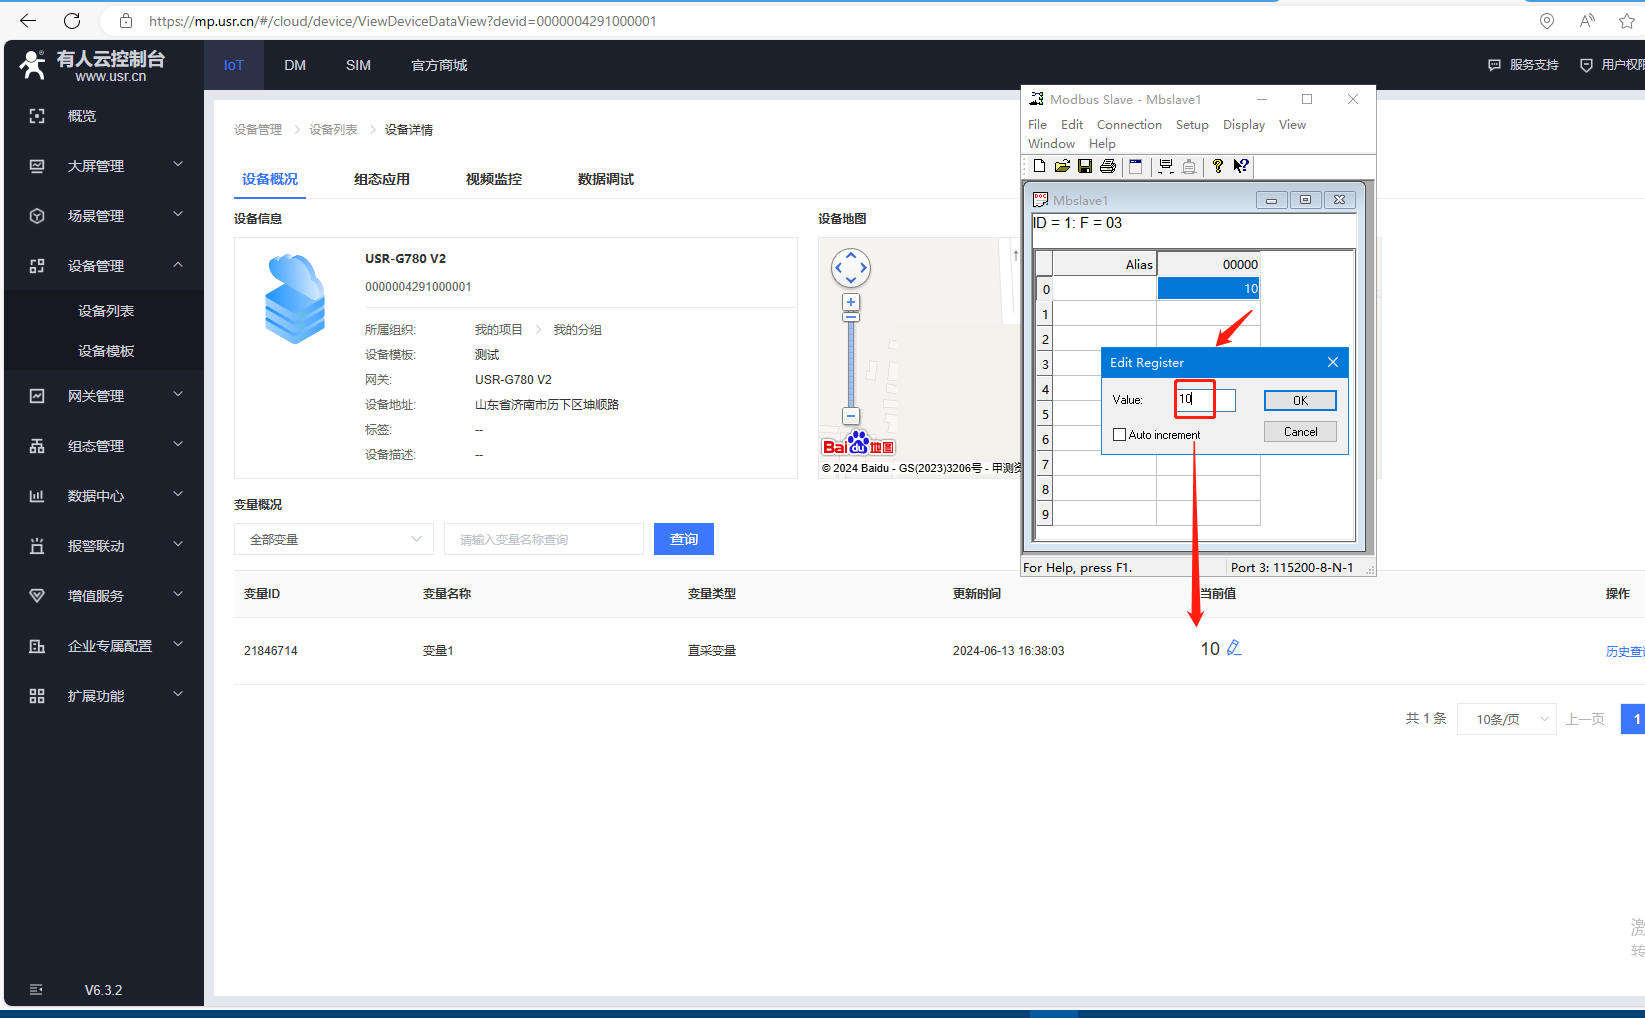Click the blue 查询 search button

[684, 539]
